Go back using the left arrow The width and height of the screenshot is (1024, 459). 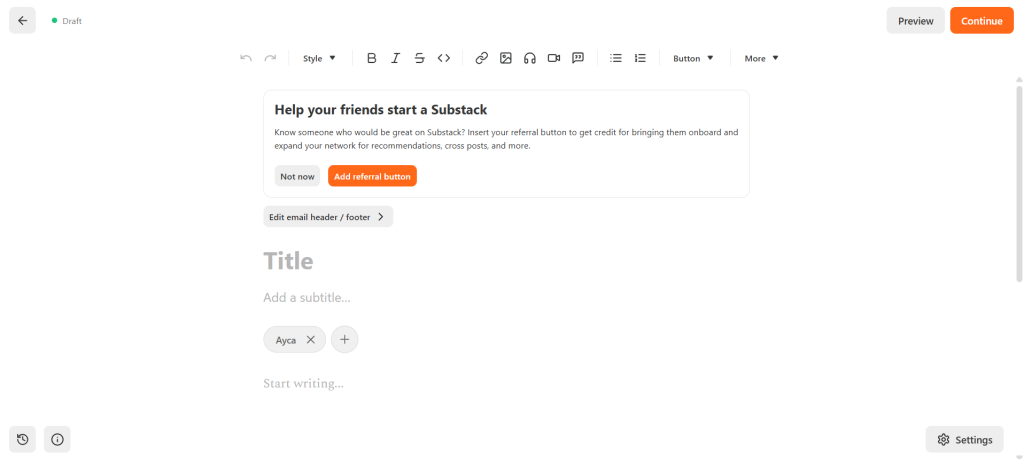(22, 20)
